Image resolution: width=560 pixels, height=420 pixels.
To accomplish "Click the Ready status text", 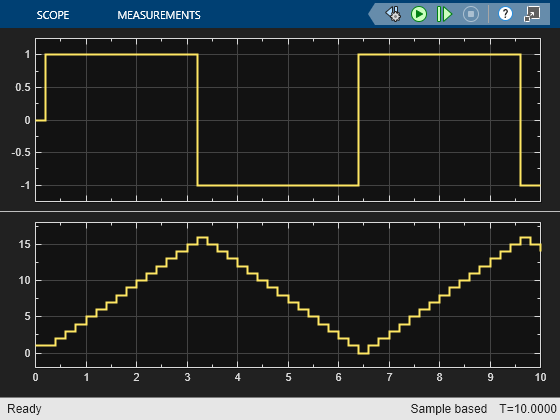I will click(x=24, y=409).
